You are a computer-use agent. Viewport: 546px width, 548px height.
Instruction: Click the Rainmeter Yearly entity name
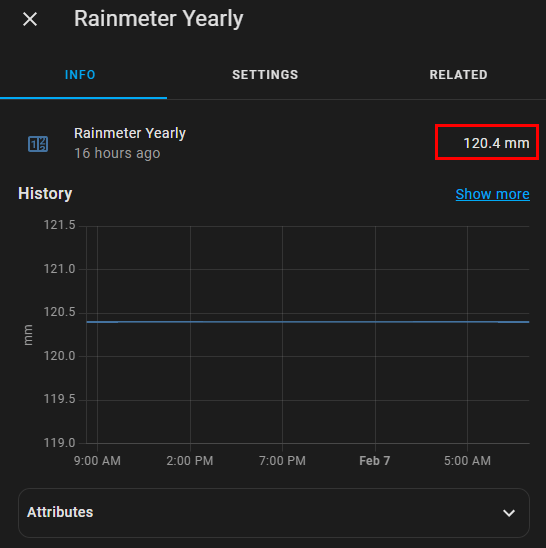pos(130,133)
